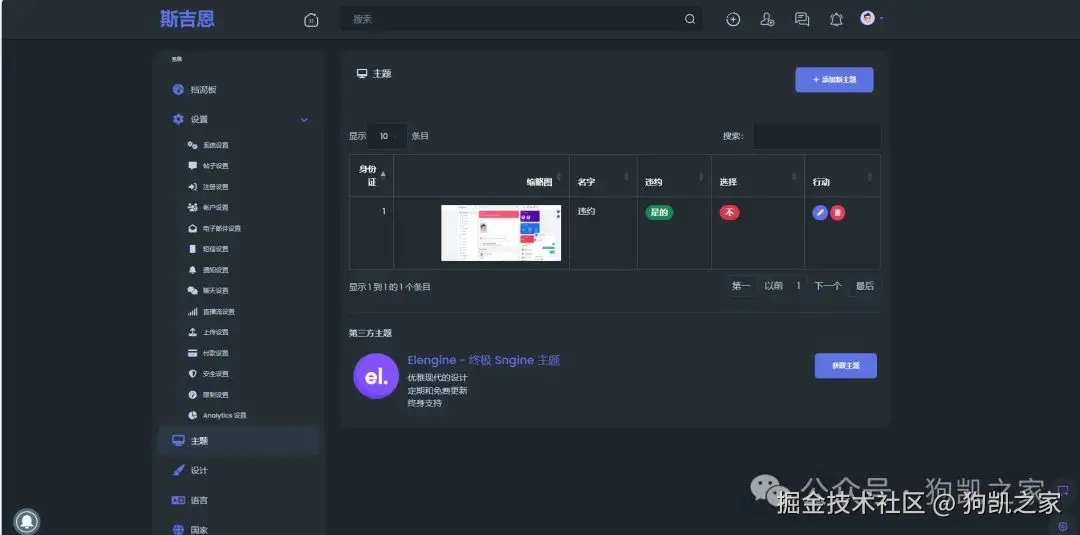Click the 第三方主题 heading
1080x535 pixels.
coord(370,333)
